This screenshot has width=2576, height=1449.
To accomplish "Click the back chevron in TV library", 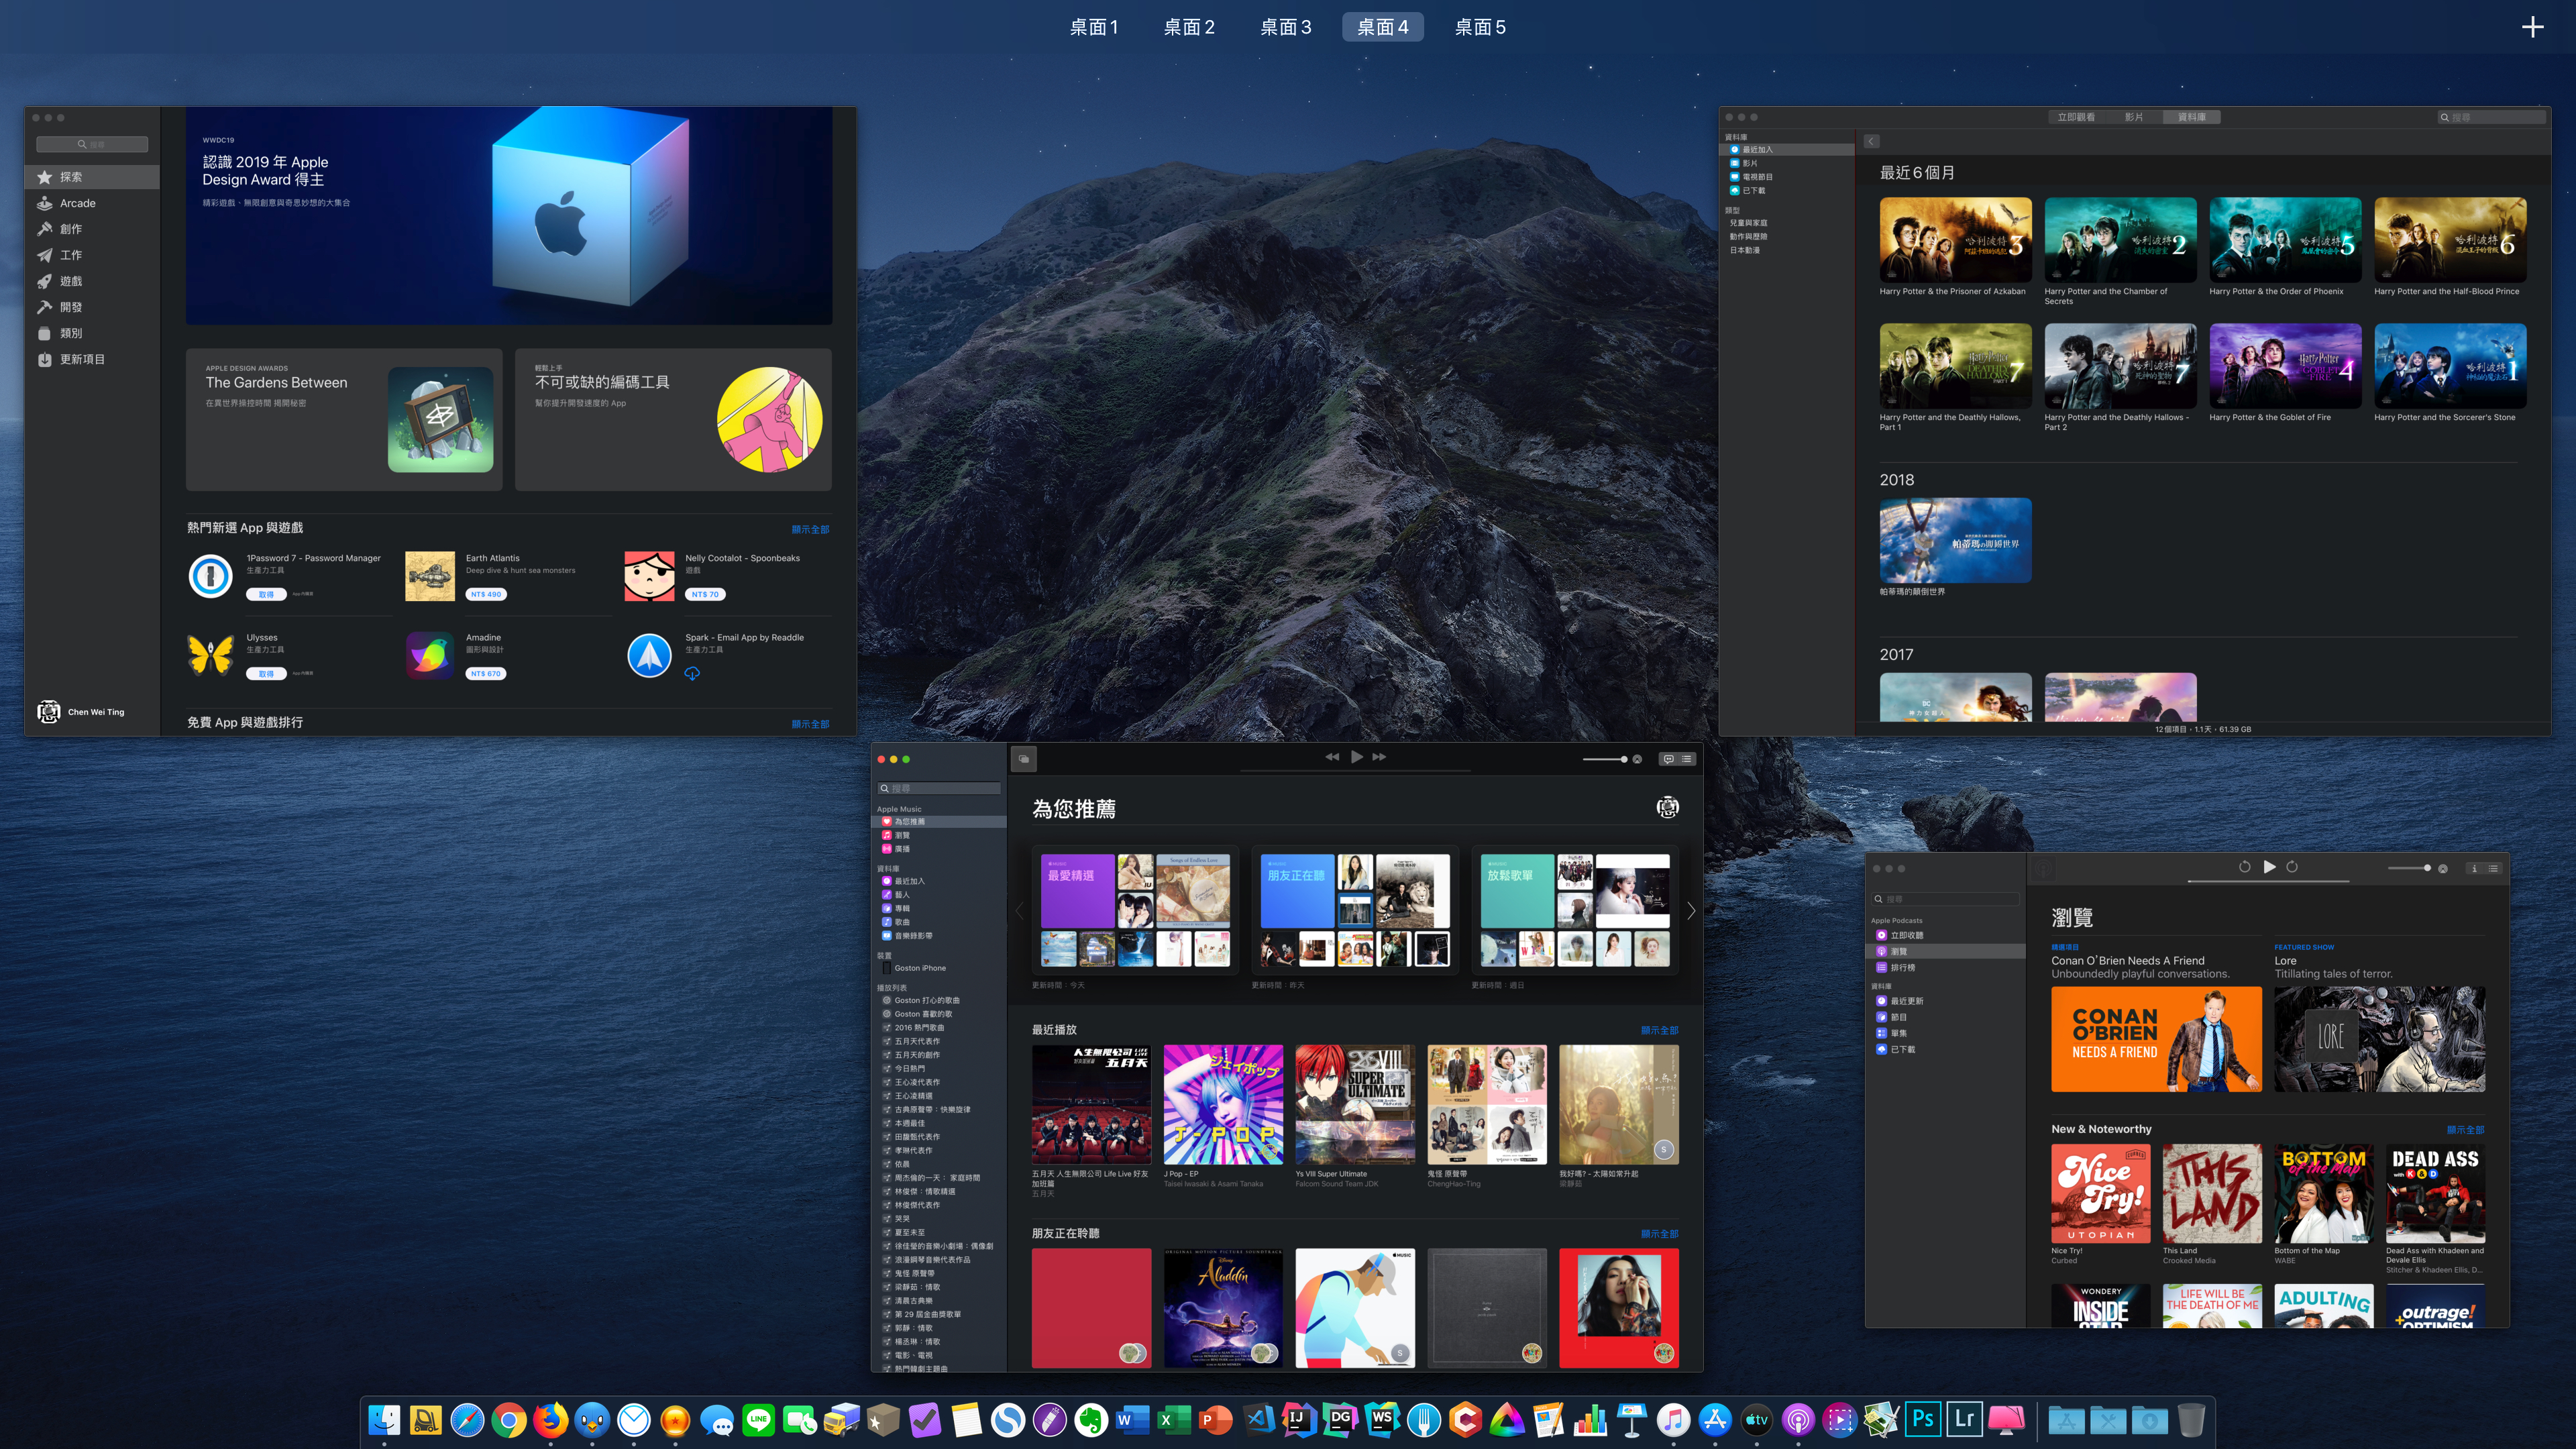I will pyautogui.click(x=1871, y=142).
